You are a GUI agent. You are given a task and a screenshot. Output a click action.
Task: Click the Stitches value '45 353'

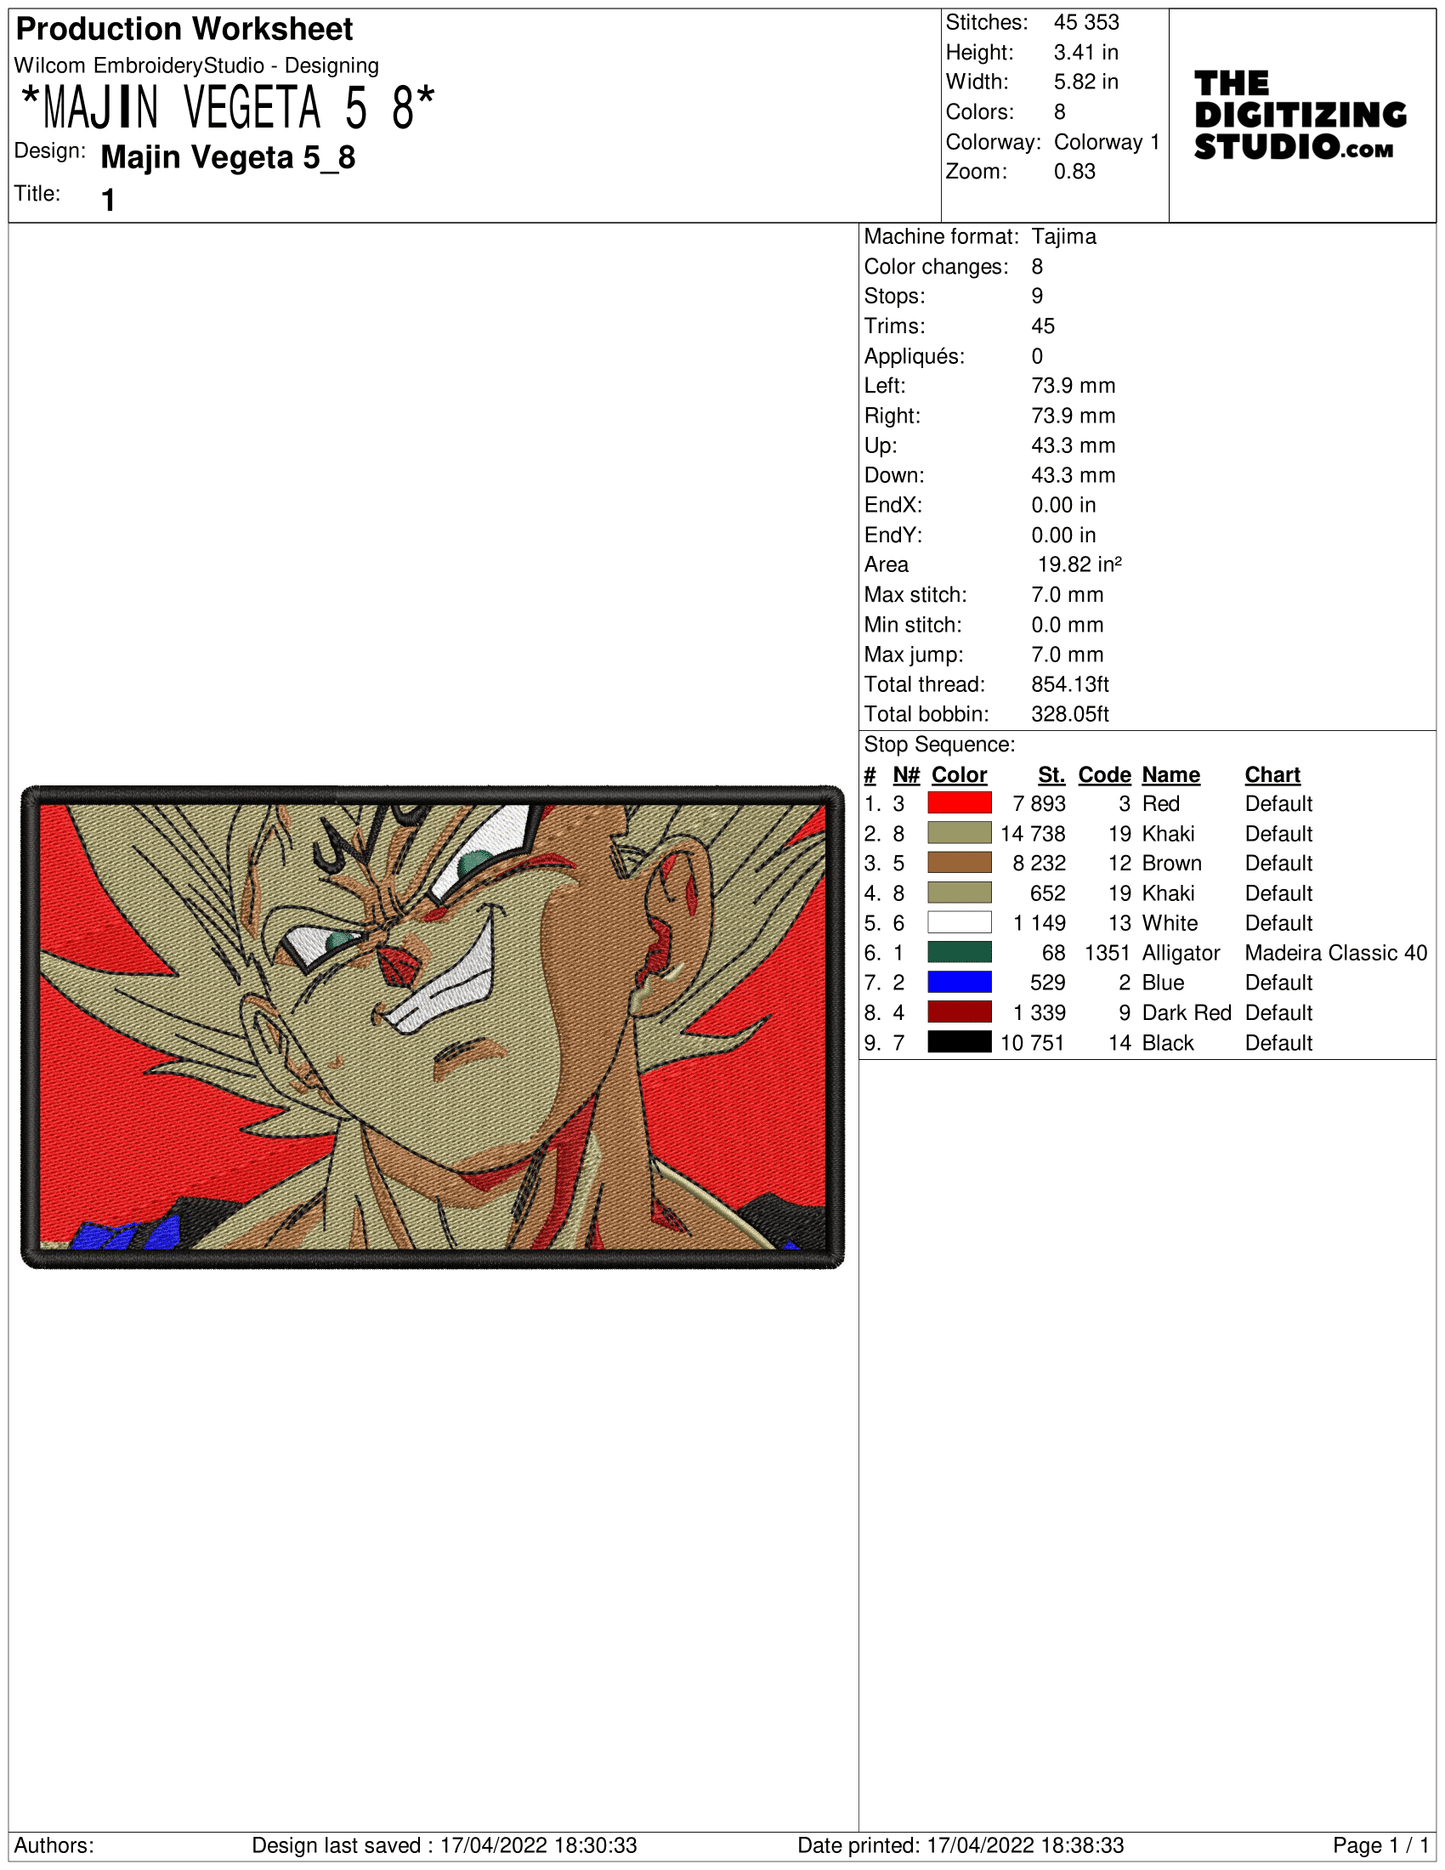coord(1086,22)
